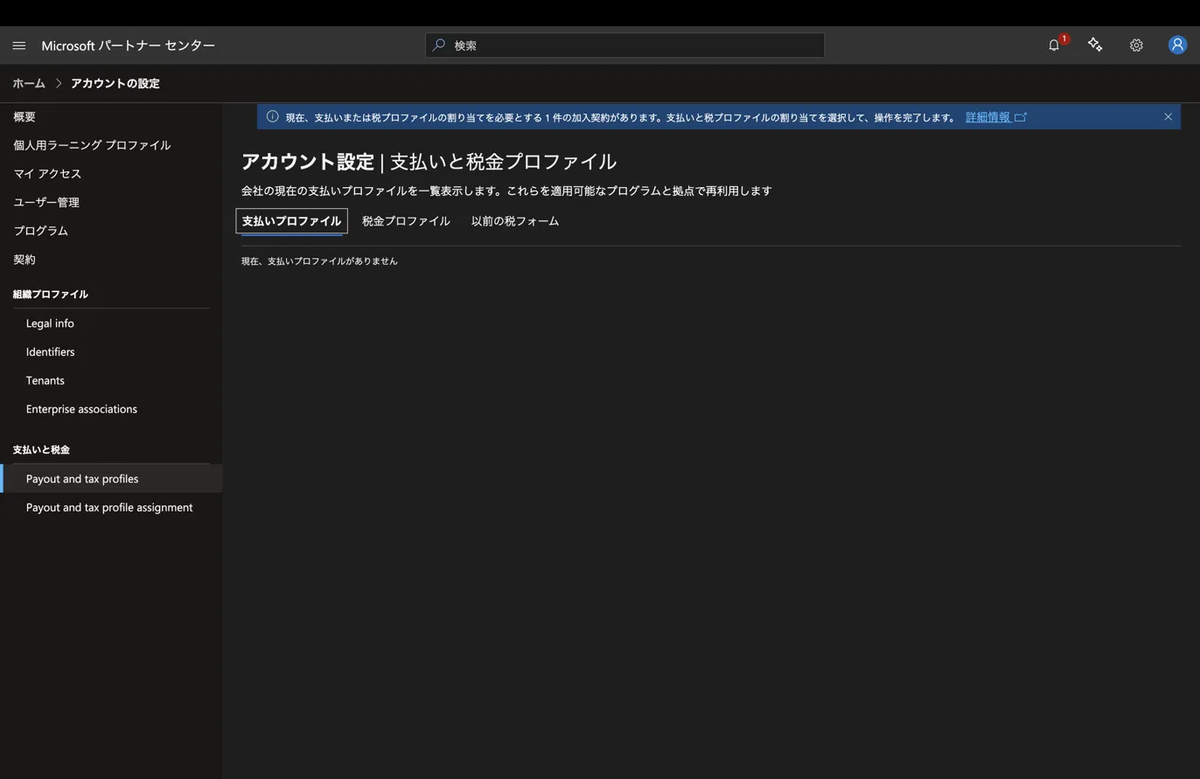
Task: Click the 現在、支払いプロファイルがありません message
Action: (x=319, y=261)
